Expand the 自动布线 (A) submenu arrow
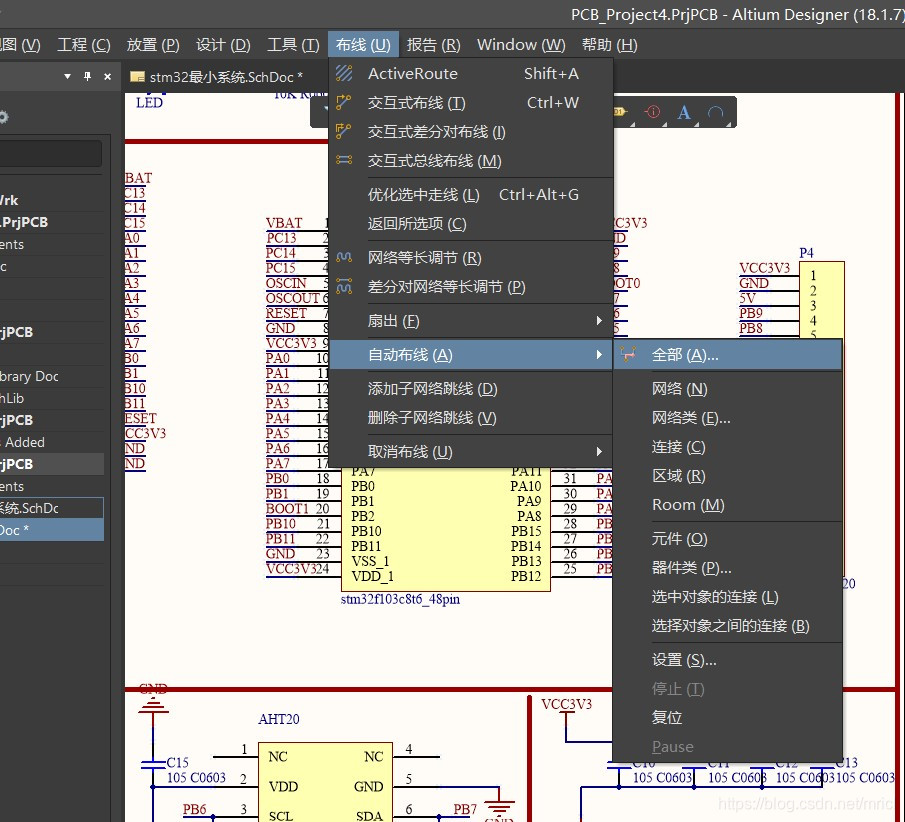This screenshot has width=905, height=822. coord(599,354)
